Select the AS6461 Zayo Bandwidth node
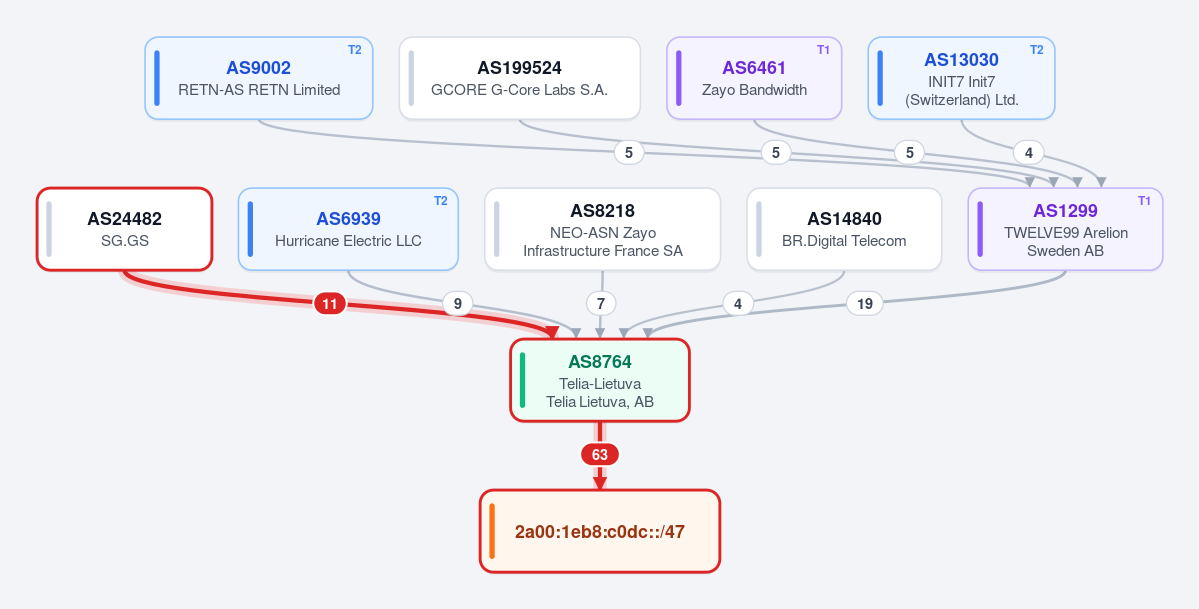This screenshot has height=609, width=1199. pos(754,78)
